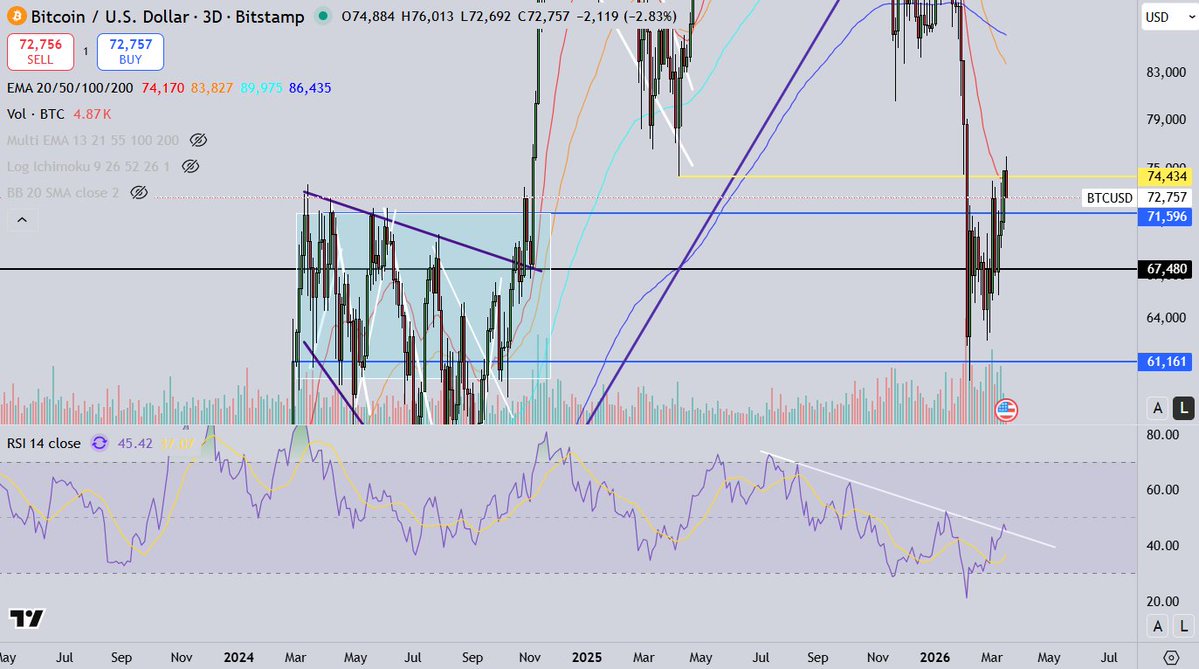Click the 72,757 BUY button
The image size is (1199, 669).
coord(130,52)
